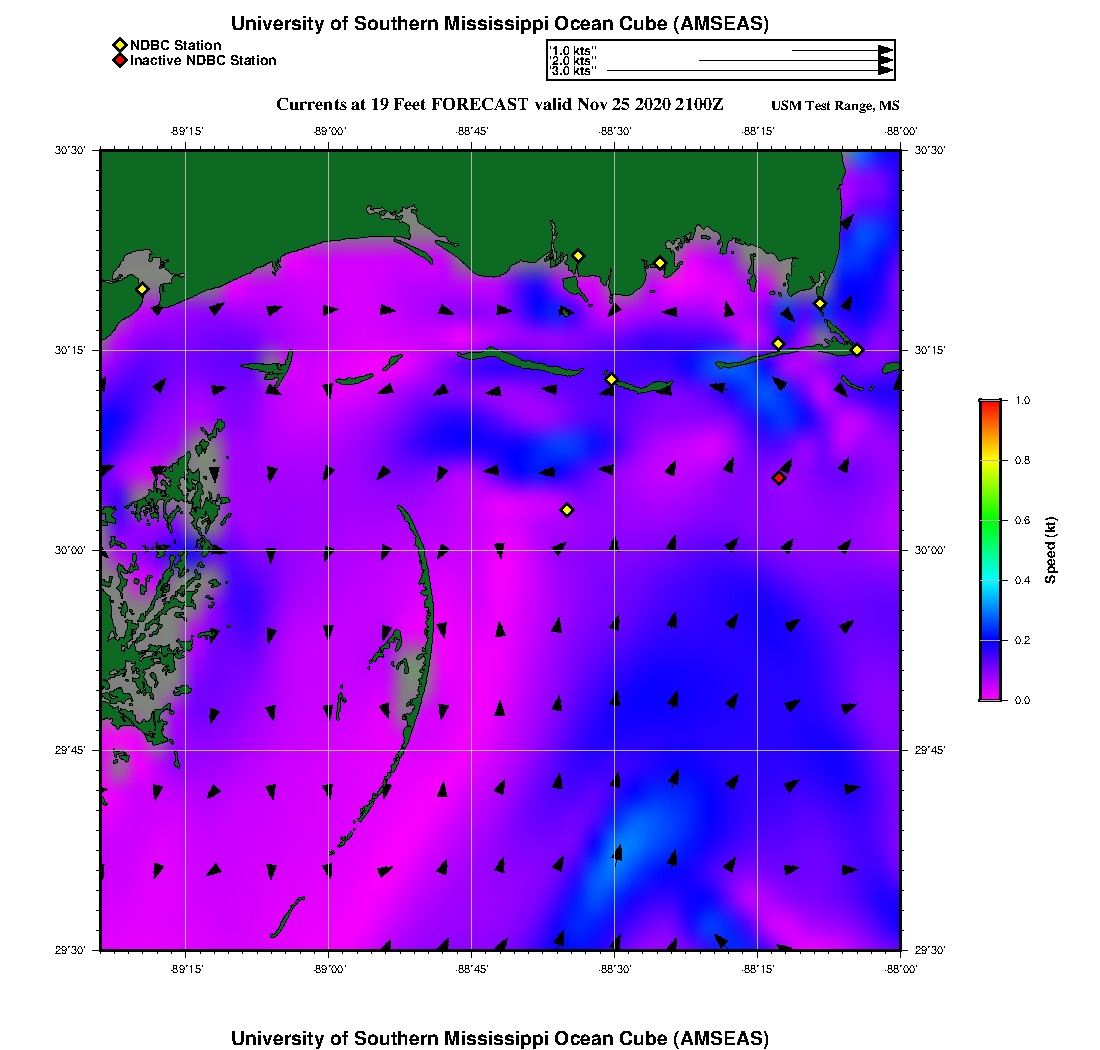Image resolution: width=1100 pixels, height=1050 pixels.
Task: Click the bottom Ocean Cube (AMSEAS) title
Action: [499, 1037]
